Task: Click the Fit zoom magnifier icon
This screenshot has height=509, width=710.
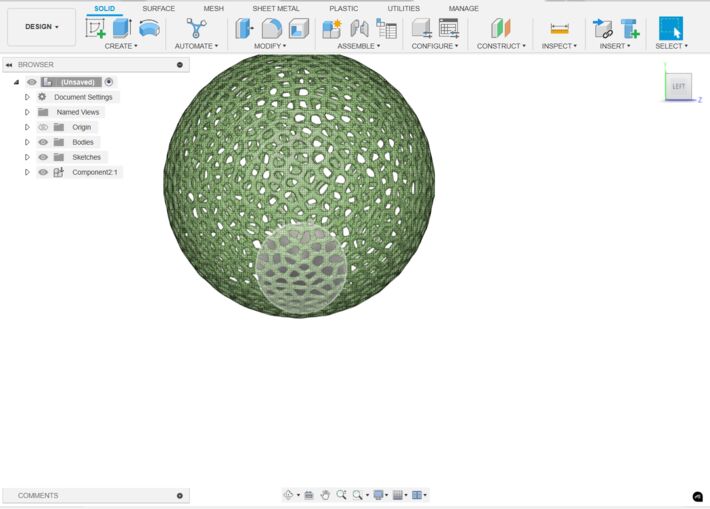Action: [x=357, y=495]
